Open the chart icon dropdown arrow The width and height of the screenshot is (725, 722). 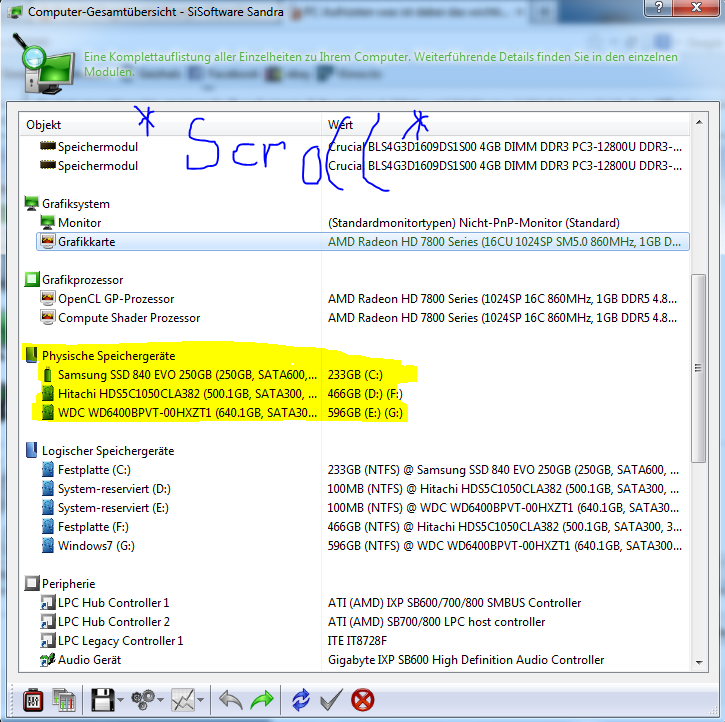(x=201, y=700)
